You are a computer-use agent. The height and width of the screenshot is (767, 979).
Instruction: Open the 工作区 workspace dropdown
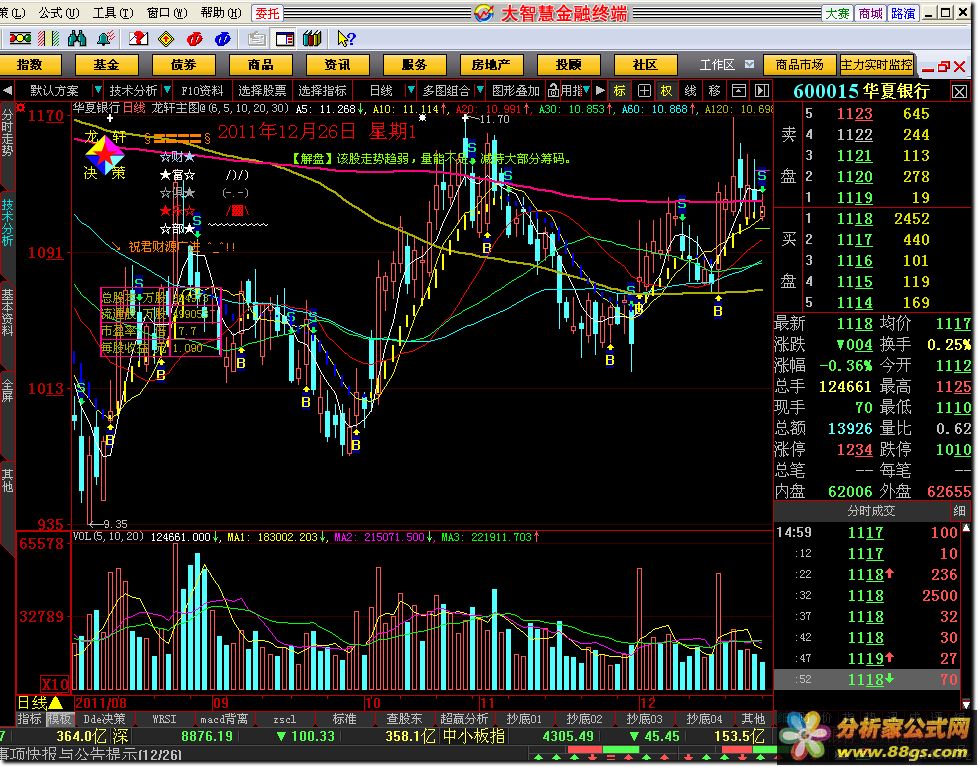749,64
